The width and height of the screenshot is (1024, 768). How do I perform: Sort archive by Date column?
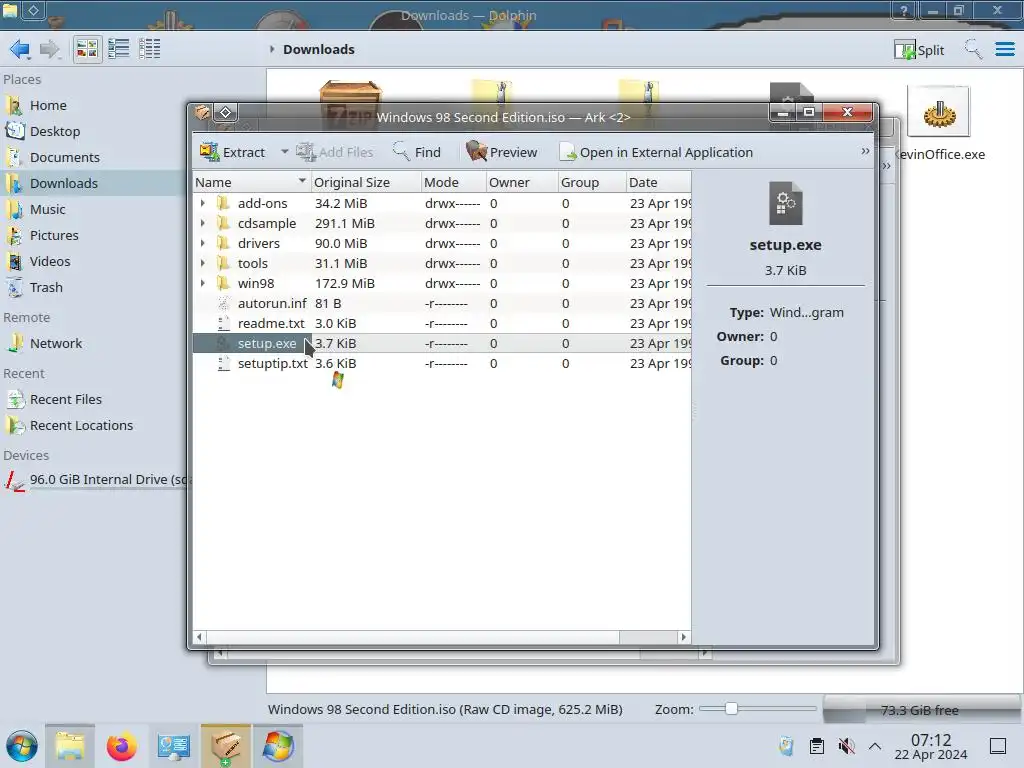[658, 182]
